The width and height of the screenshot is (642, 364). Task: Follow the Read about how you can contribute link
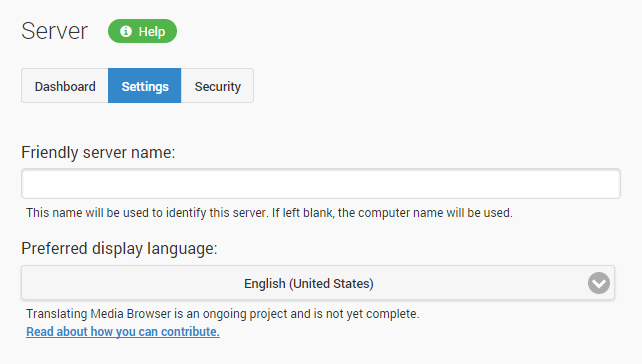[x=123, y=332]
